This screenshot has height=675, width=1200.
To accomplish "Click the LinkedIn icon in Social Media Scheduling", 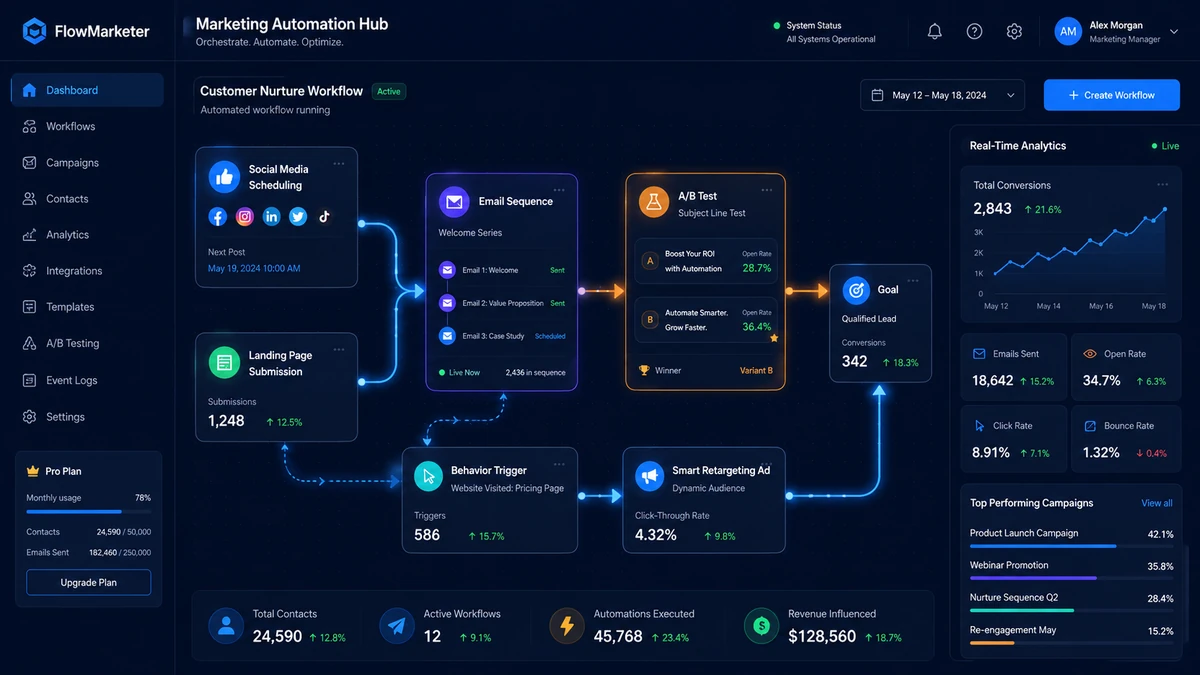I will (x=271, y=216).
